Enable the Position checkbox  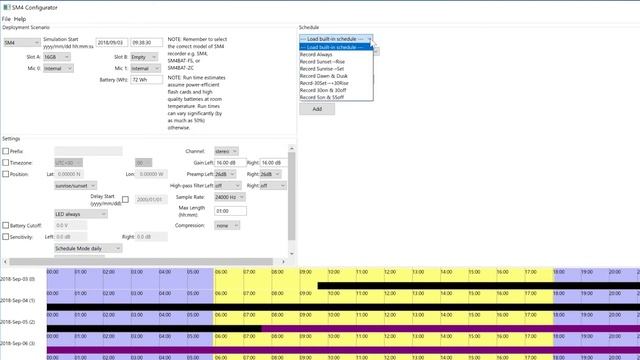(x=6, y=174)
